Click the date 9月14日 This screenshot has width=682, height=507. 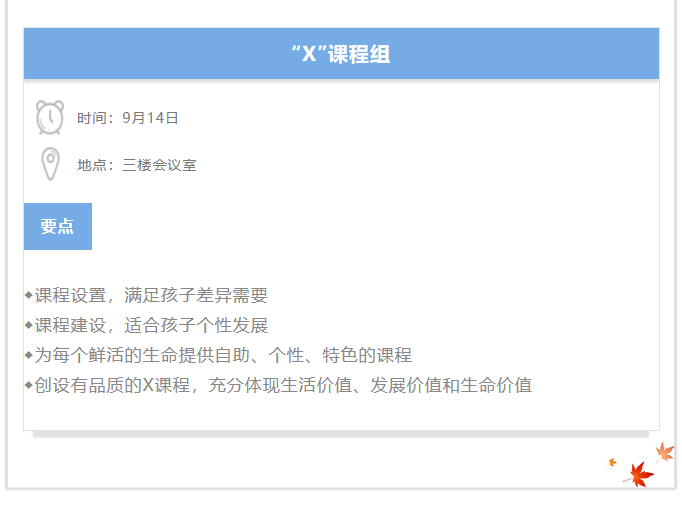point(150,118)
